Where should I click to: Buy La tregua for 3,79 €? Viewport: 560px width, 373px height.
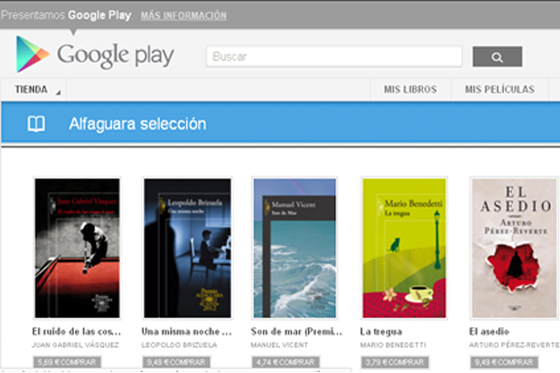395,362
